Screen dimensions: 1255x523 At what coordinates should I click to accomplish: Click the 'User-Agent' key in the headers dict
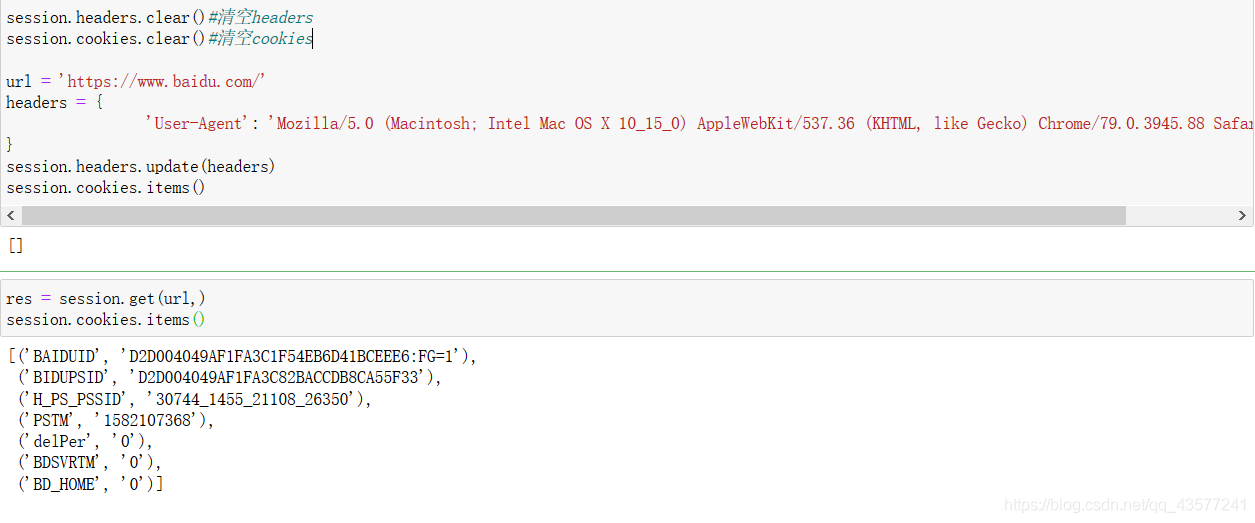pyautogui.click(x=199, y=124)
